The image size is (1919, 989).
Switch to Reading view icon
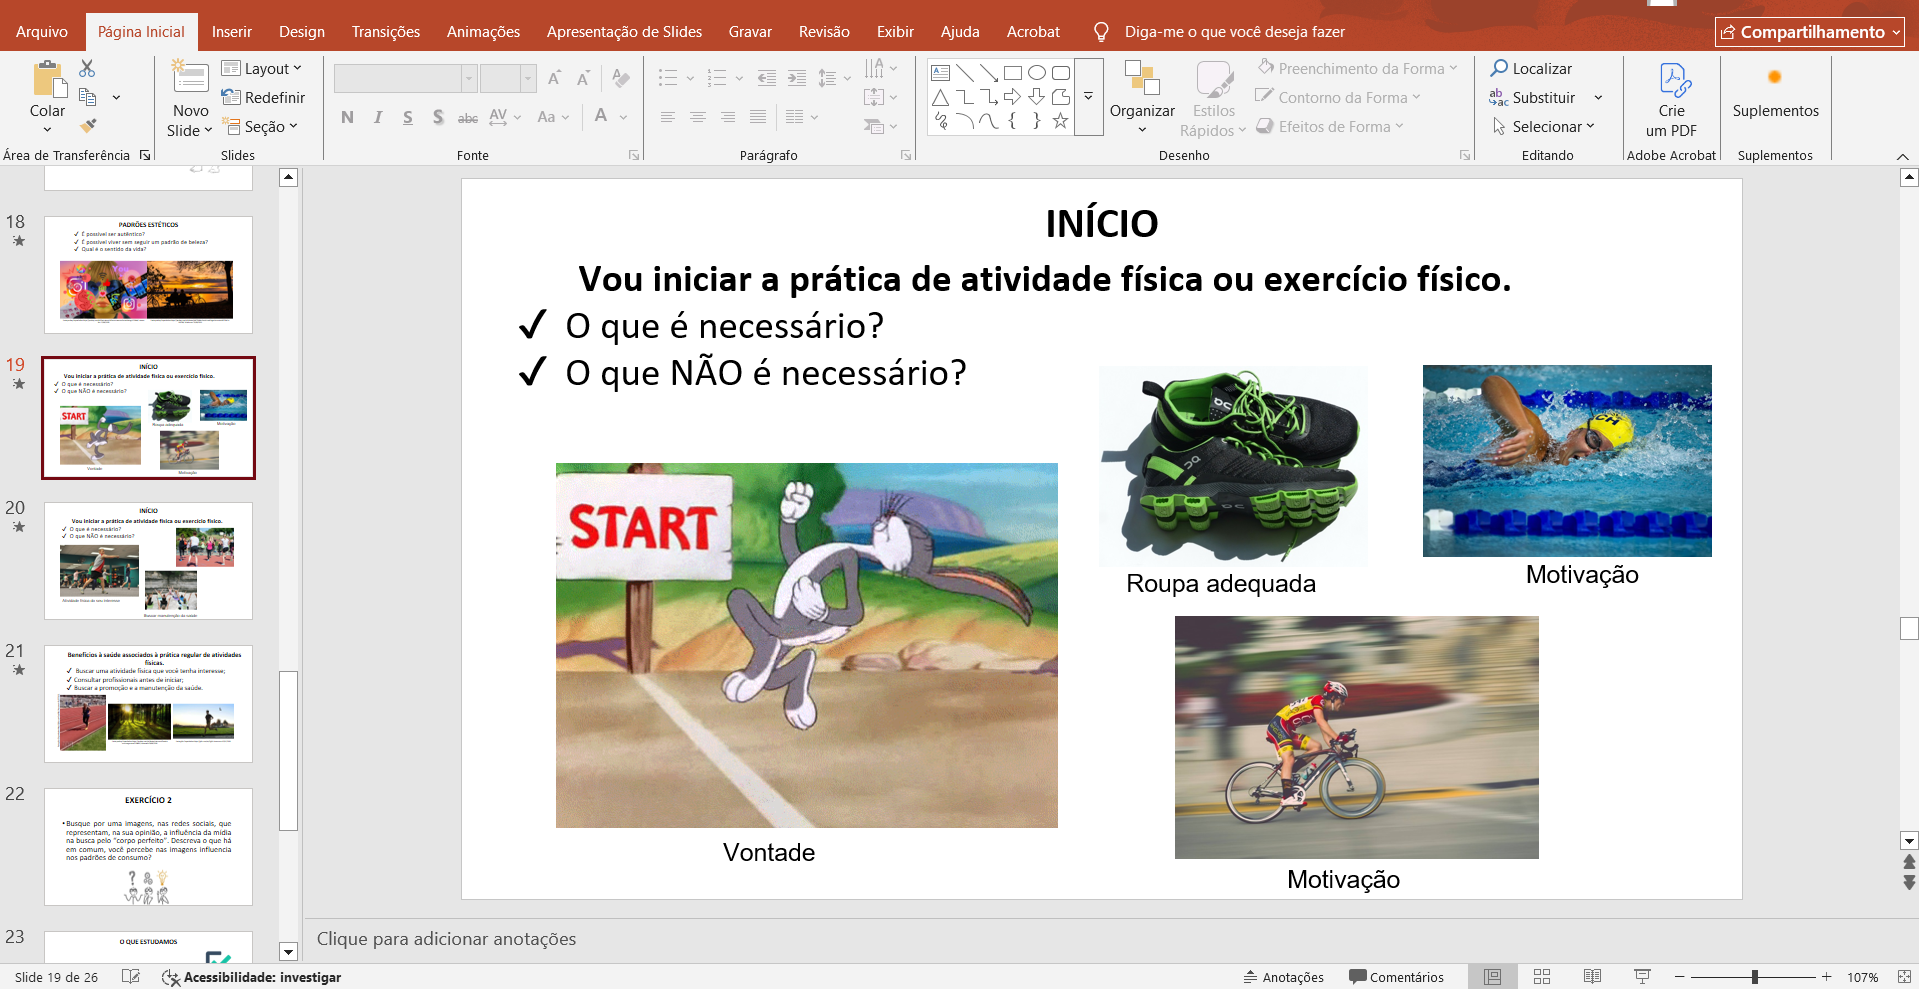coord(1592,977)
